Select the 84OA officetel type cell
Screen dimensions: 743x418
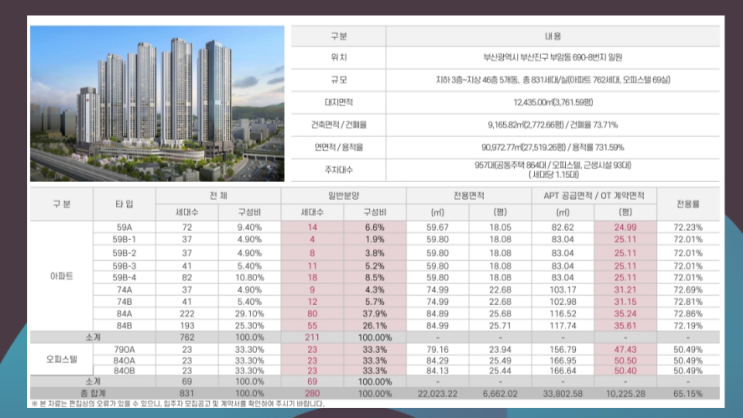(x=124, y=361)
